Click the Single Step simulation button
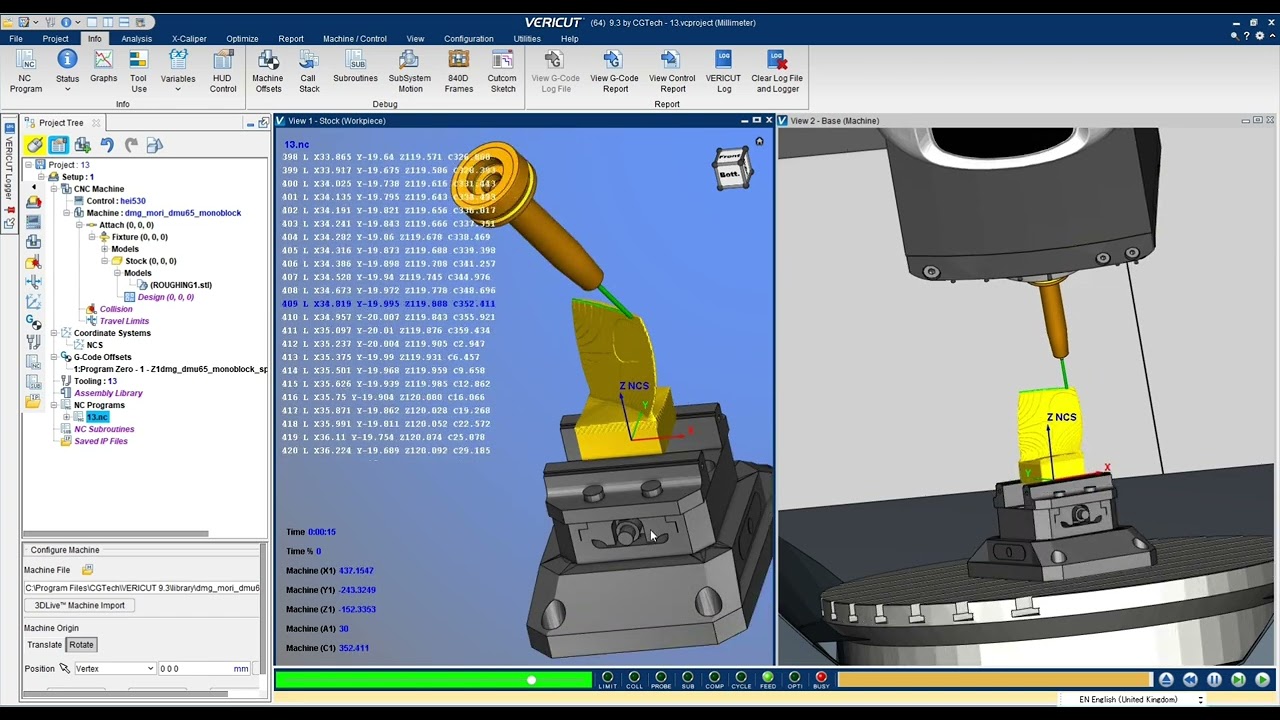This screenshot has height=720, width=1280. 1238,680
